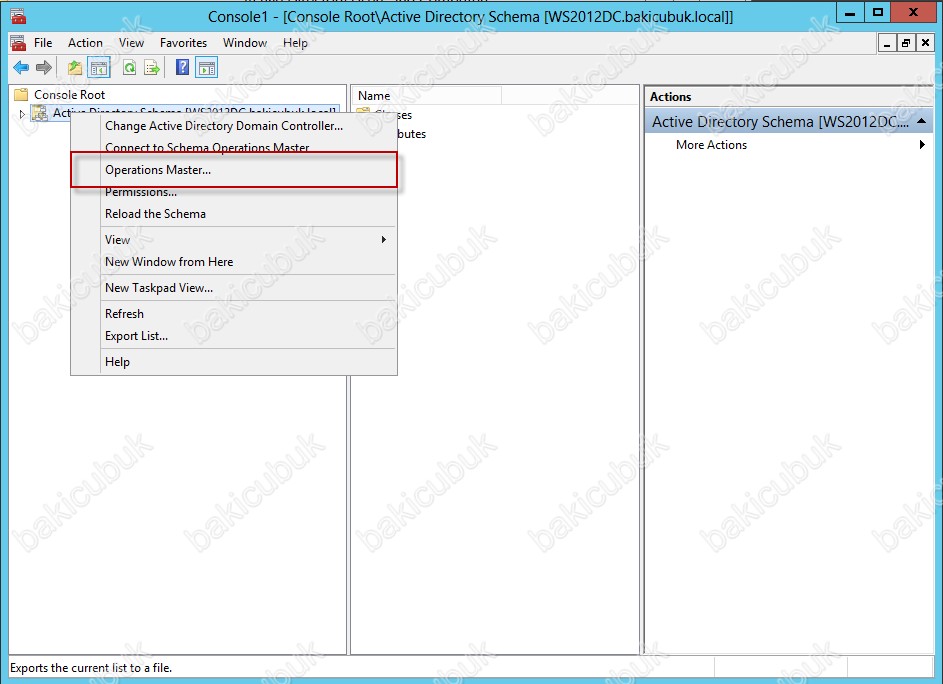943x684 pixels.
Task: Click Help in context menu
Action: (x=234, y=362)
